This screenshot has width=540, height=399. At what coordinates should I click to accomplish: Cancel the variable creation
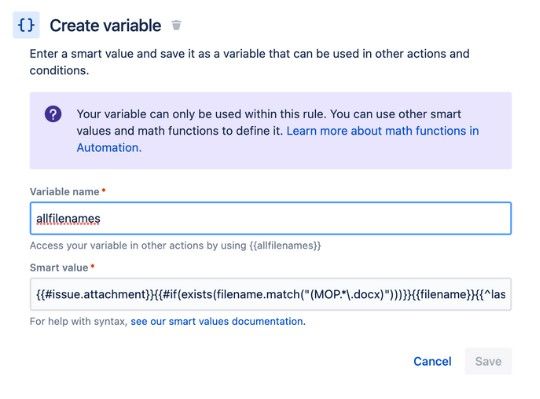point(432,361)
